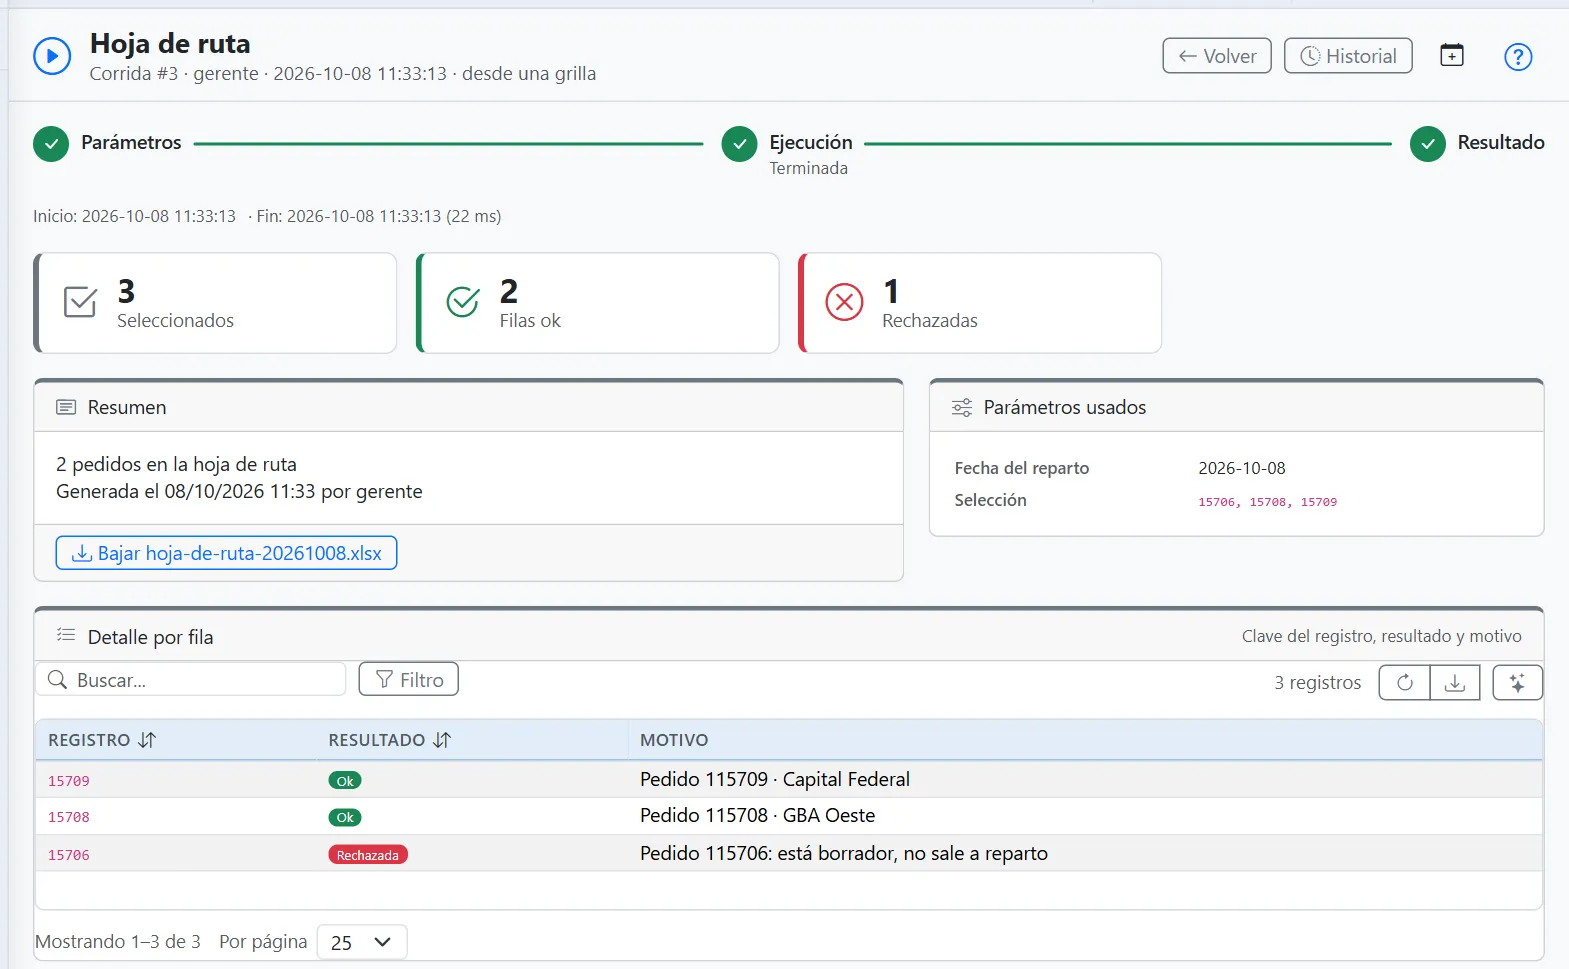Open the help question mark icon
The image size is (1569, 969).
pyautogui.click(x=1518, y=57)
